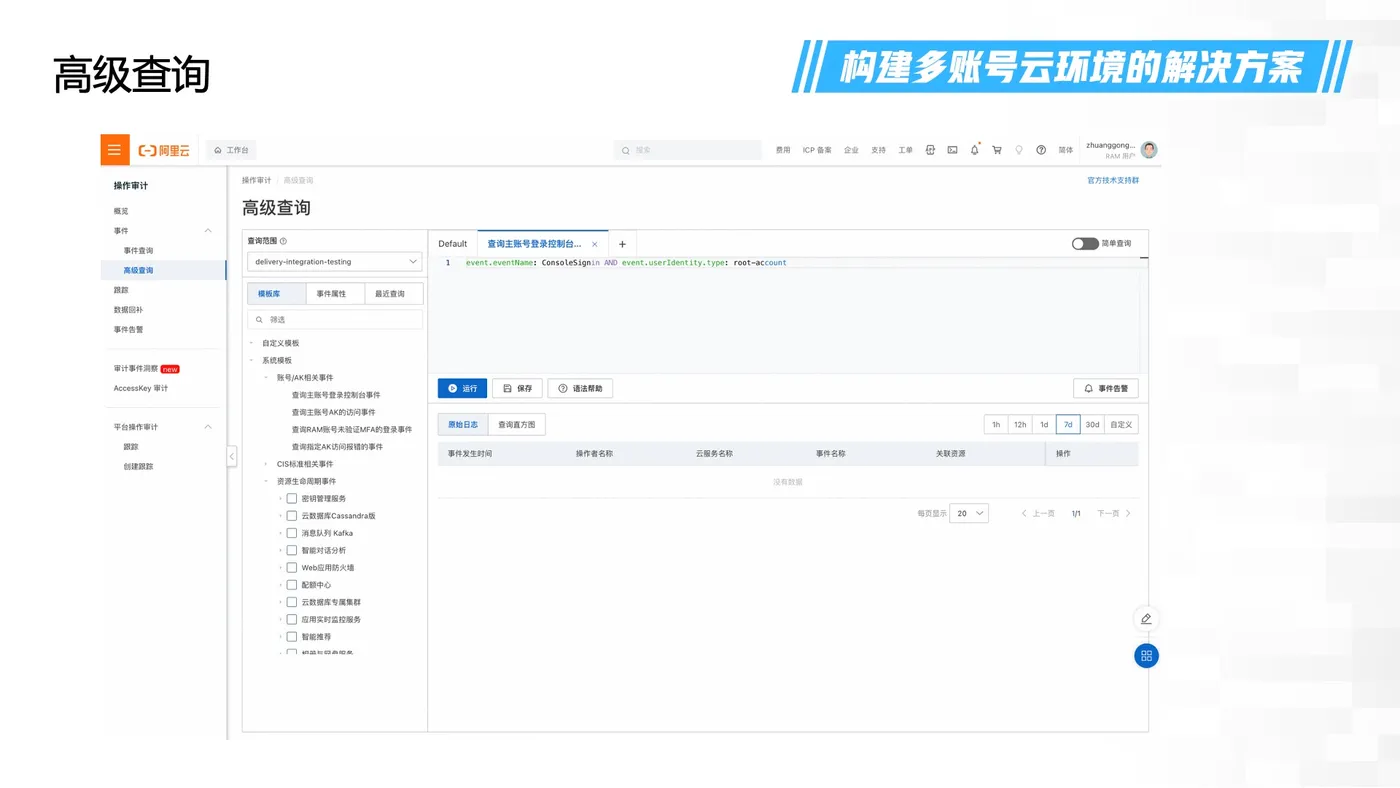Image resolution: width=1400 pixels, height=788 pixels.
Task: Toggle the 简单查询 switch
Action: 1085,244
